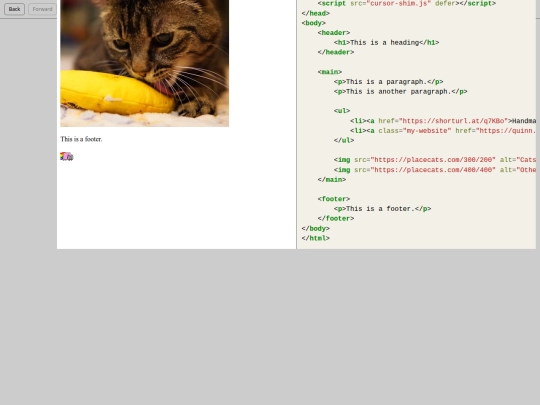This screenshot has width=540, height=405.
Task: Click the Forward button
Action: tap(42, 9)
